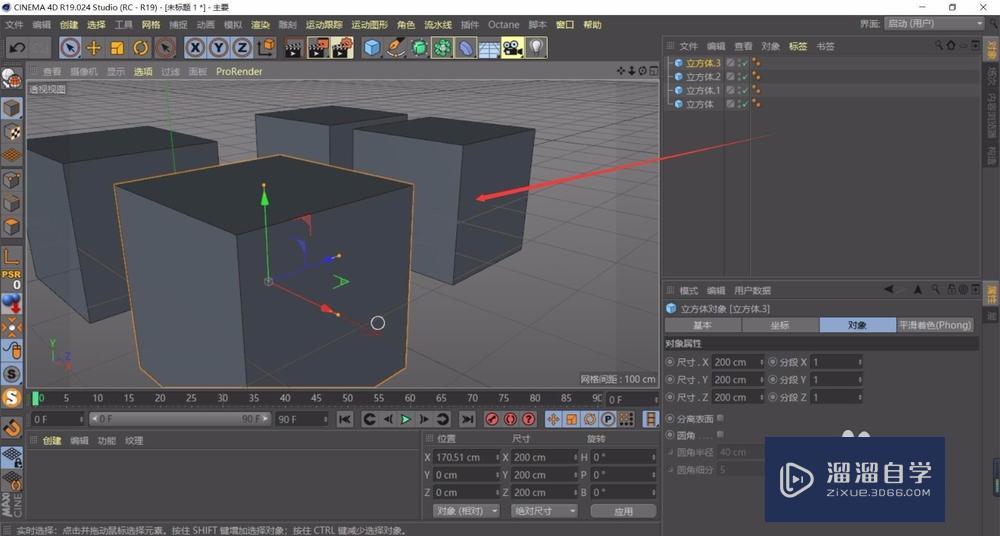Click the blue Cube primitive icon
The height and width of the screenshot is (536, 1000).
[x=372, y=48]
